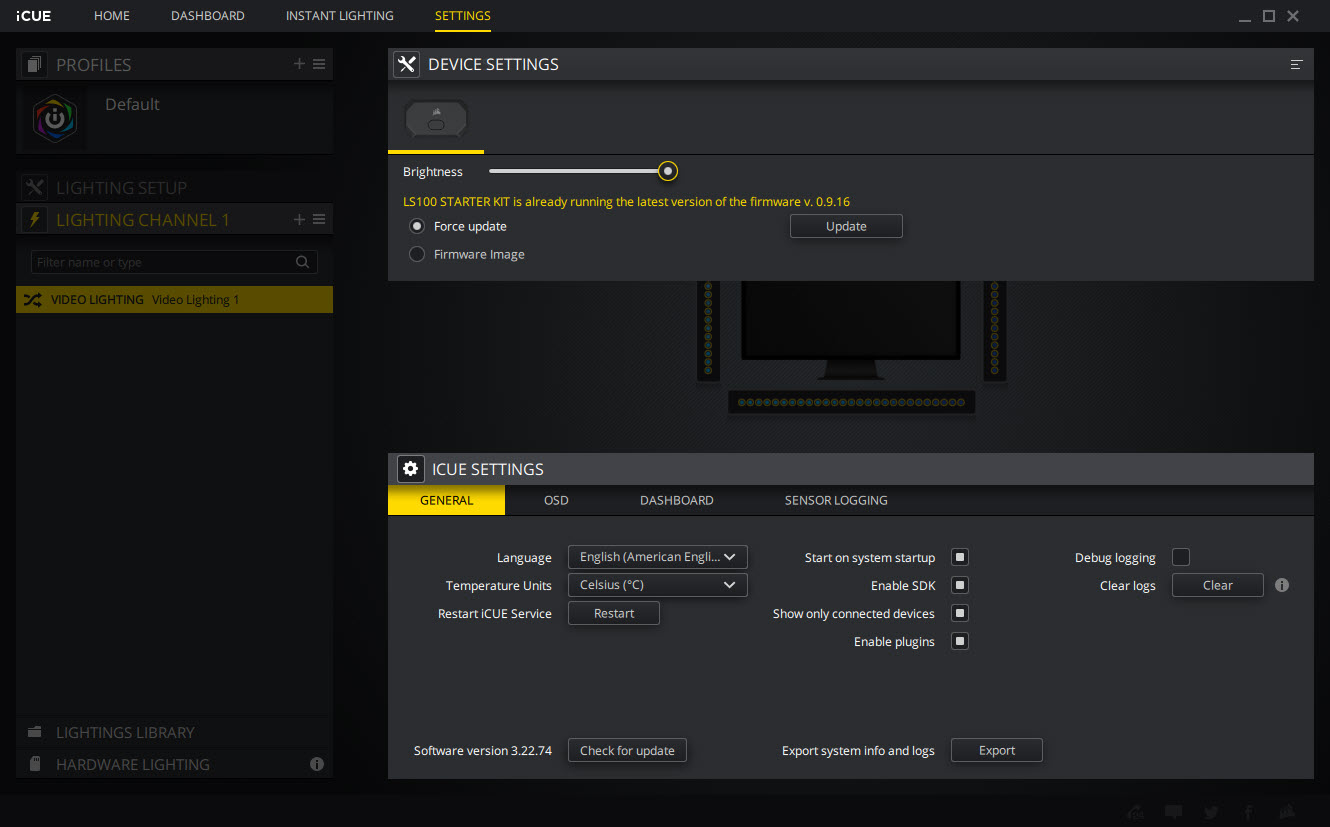Open the Corsair sails logo in footer
The height and width of the screenshot is (827, 1330).
1288,812
